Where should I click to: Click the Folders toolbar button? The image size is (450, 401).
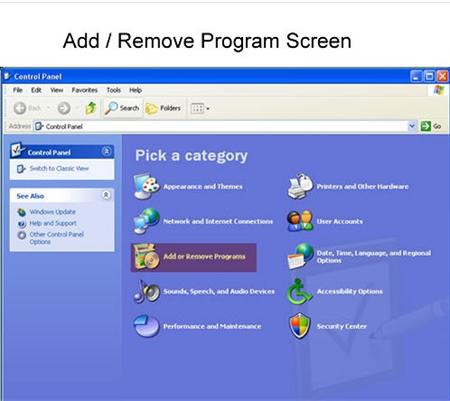(163, 108)
